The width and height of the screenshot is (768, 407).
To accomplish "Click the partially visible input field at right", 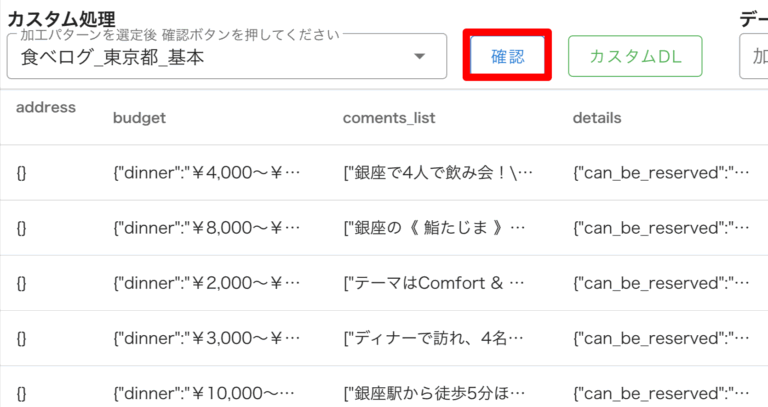I will coord(753,56).
